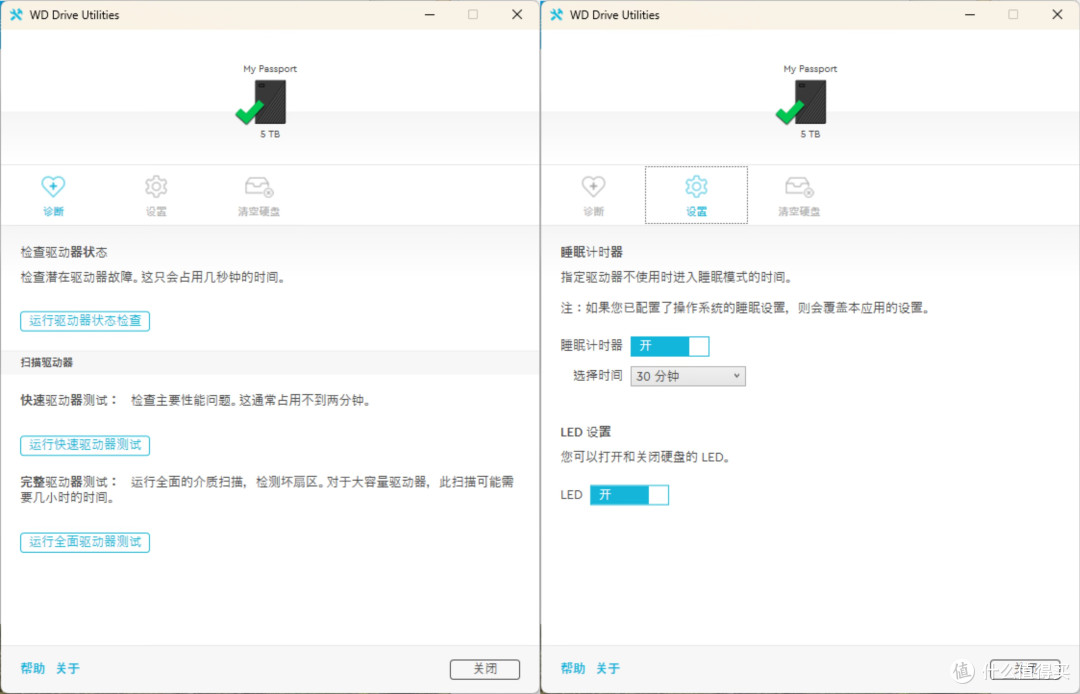Screen dimensions: 1080x694
Task: Open 关于 link in right window
Action: coord(608,669)
